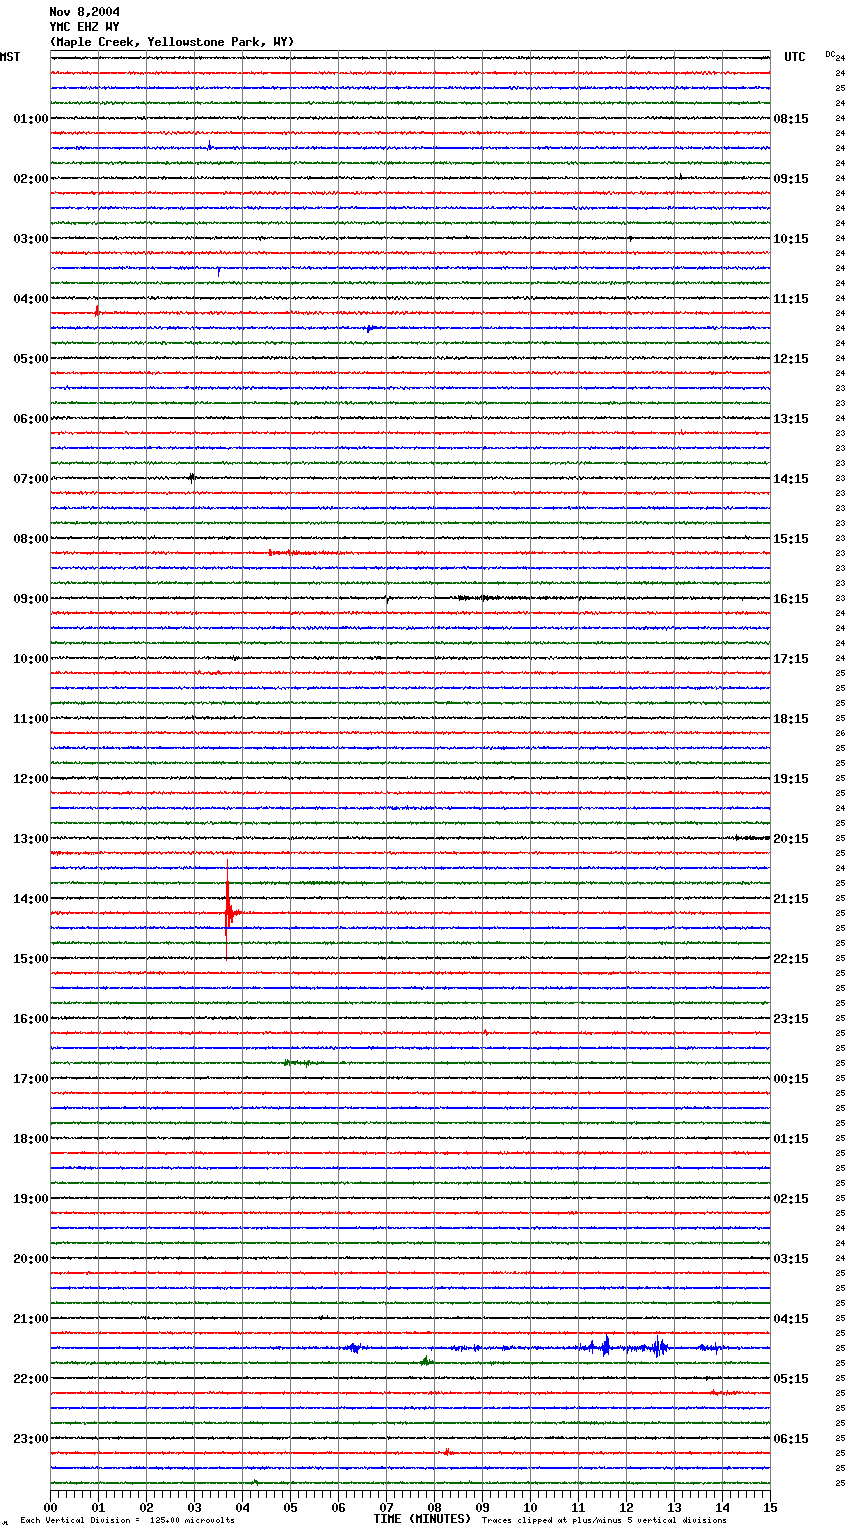
Task: Click the "11:15" UTC time label
Action: [x=791, y=299]
